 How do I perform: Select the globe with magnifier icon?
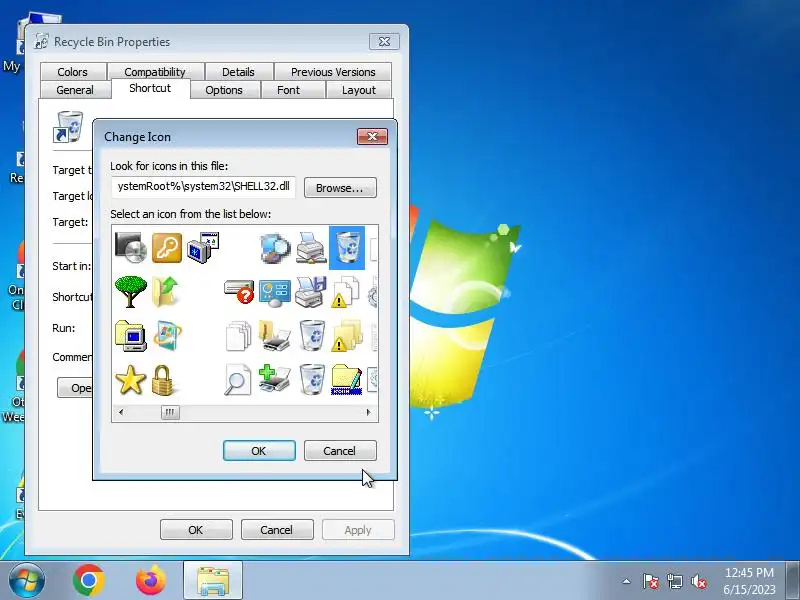(275, 248)
